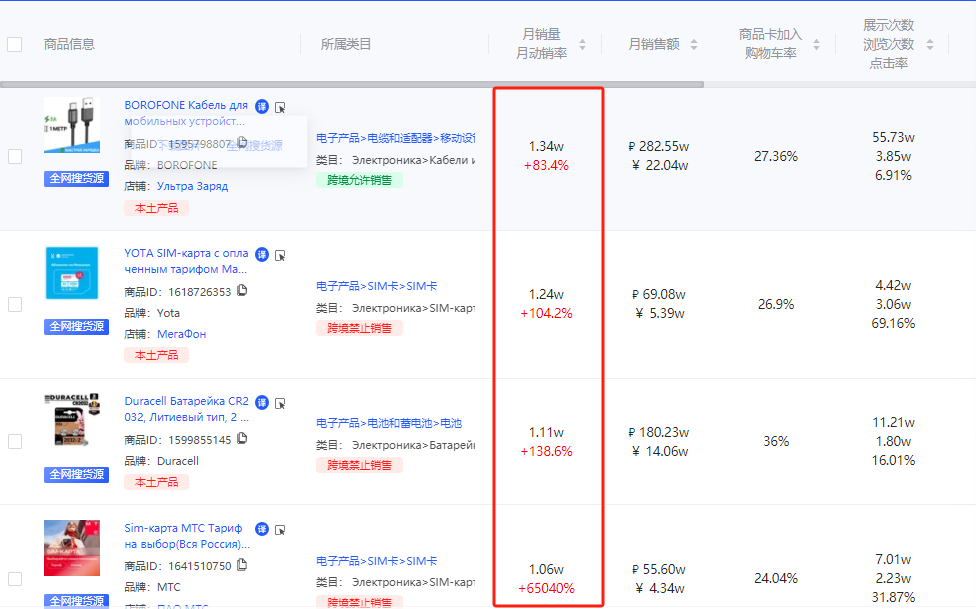Click the brand name Duracell
Viewport: 976px width, 609px height.
pos(178,461)
